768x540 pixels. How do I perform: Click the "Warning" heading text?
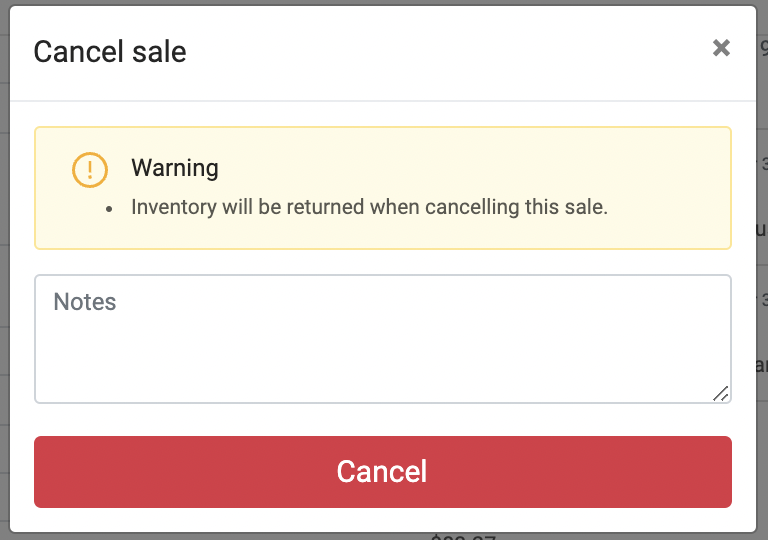[175, 168]
